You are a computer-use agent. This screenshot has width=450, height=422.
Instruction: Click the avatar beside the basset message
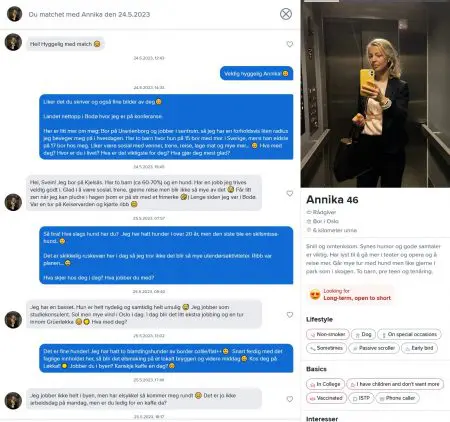[13, 320]
